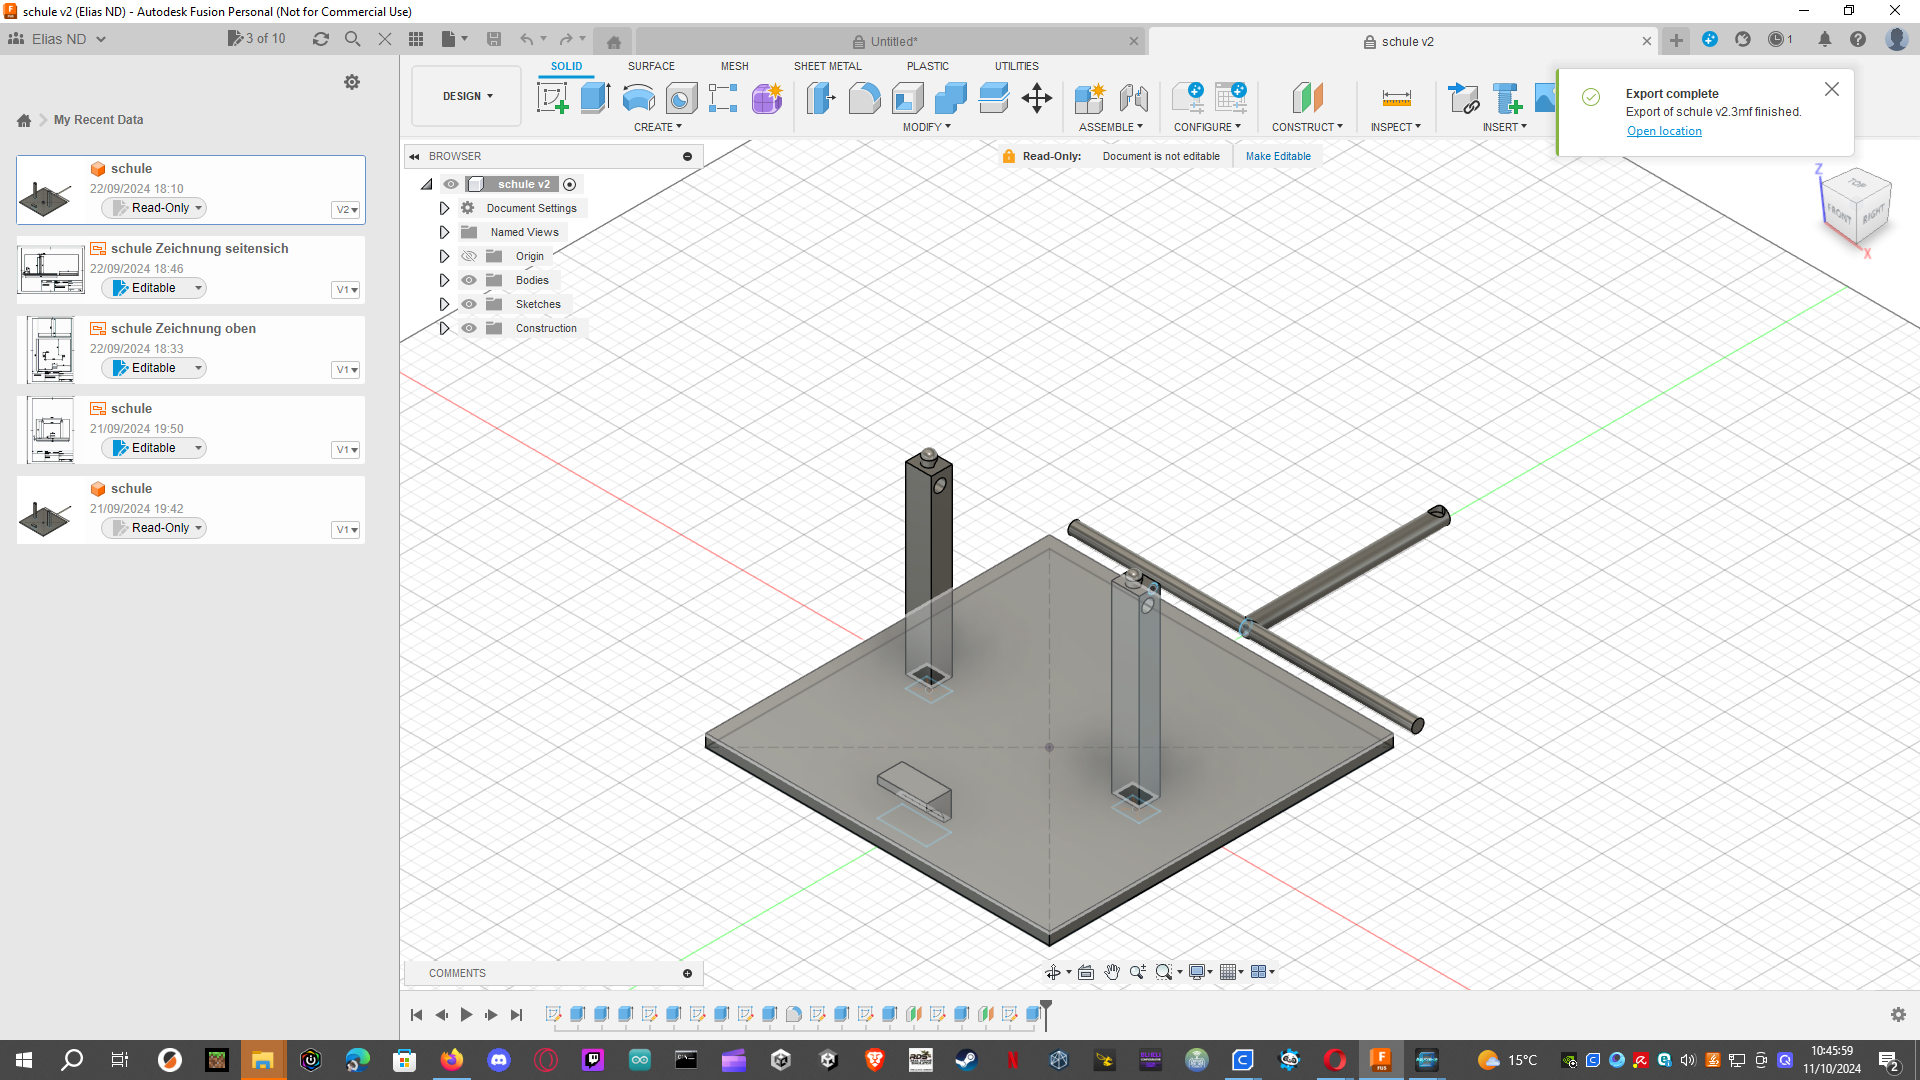1920x1080 pixels.
Task: Select the Shell tool
Action: [x=907, y=98]
